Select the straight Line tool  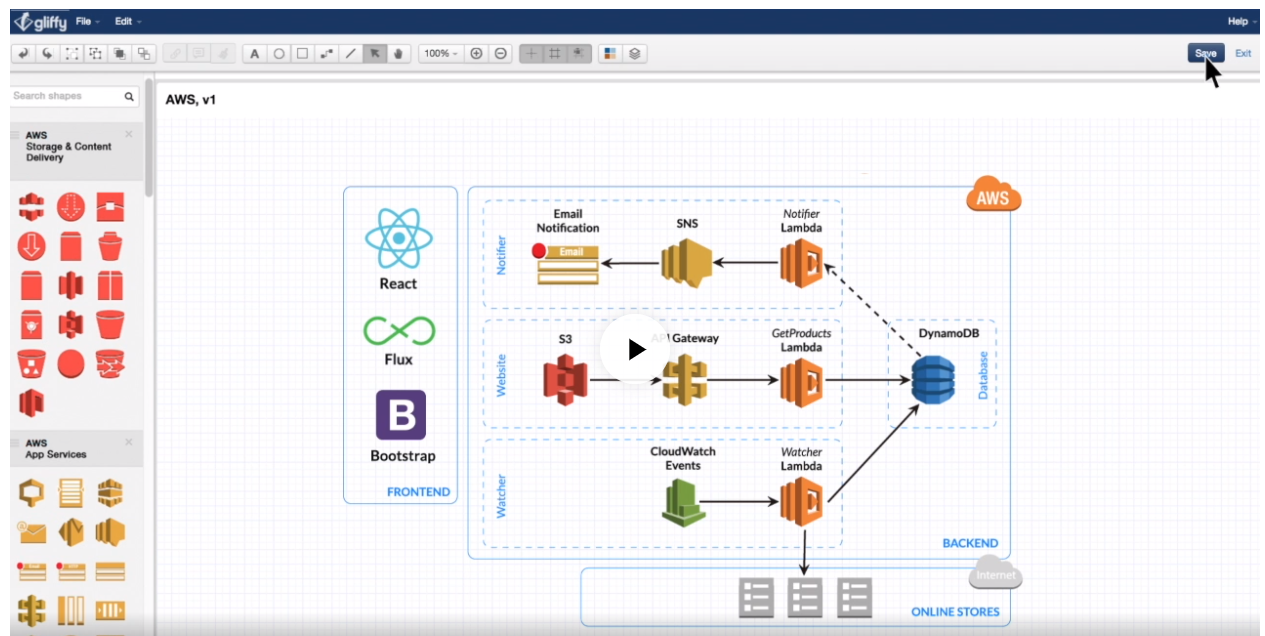[351, 54]
